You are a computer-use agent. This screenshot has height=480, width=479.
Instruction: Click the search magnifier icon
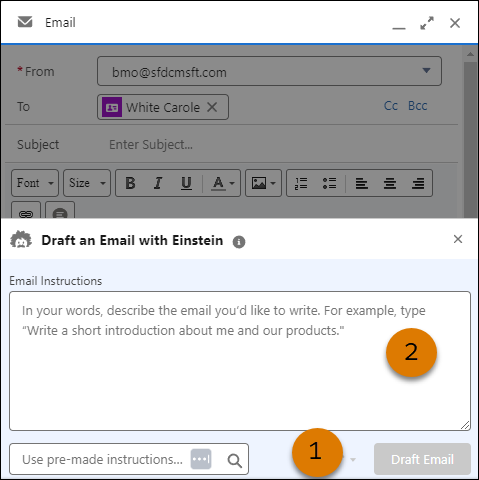pos(235,461)
